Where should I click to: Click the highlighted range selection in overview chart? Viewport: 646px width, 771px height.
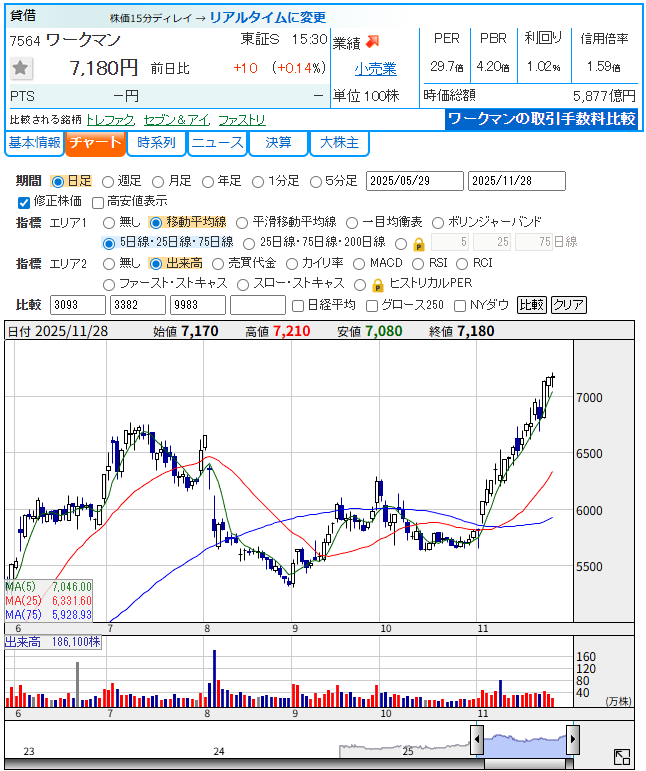coord(525,745)
